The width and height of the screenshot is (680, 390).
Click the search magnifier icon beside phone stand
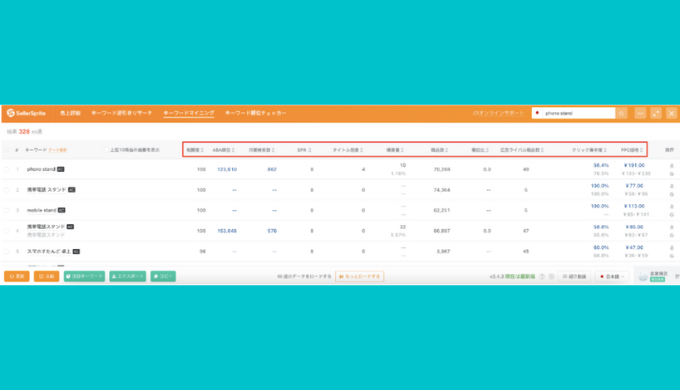(x=621, y=113)
